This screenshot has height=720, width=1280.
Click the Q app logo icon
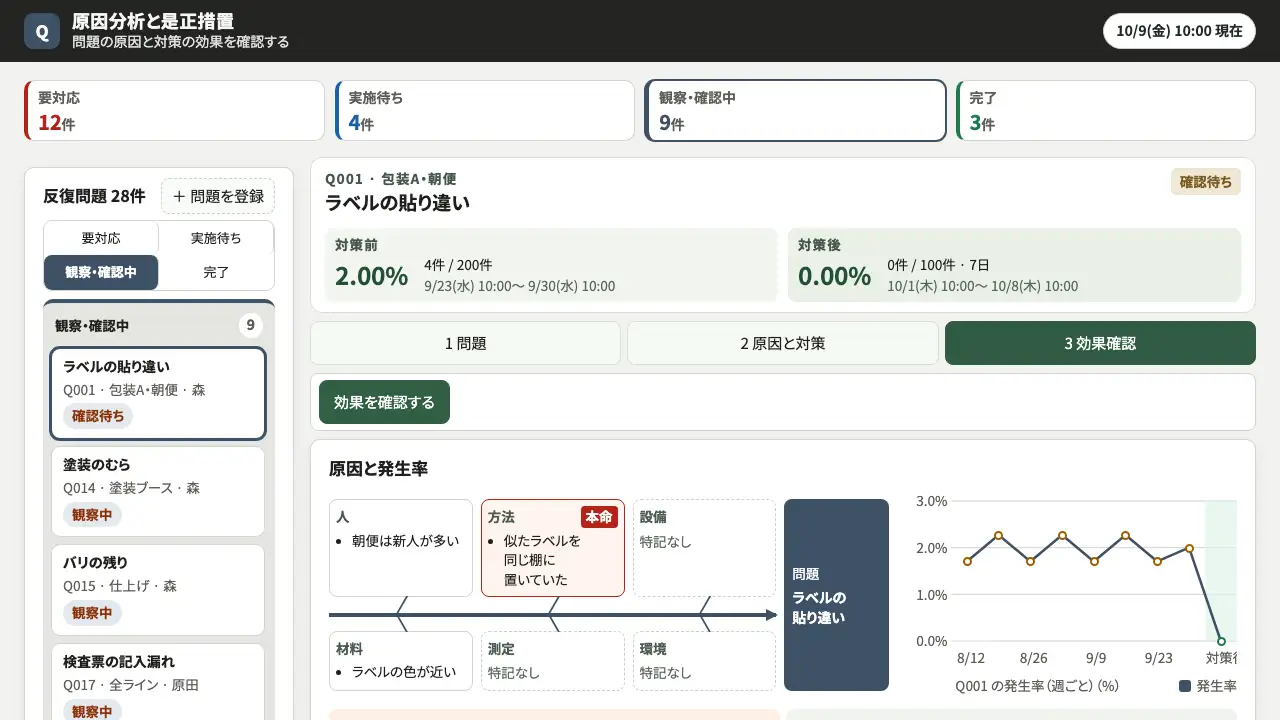click(42, 31)
